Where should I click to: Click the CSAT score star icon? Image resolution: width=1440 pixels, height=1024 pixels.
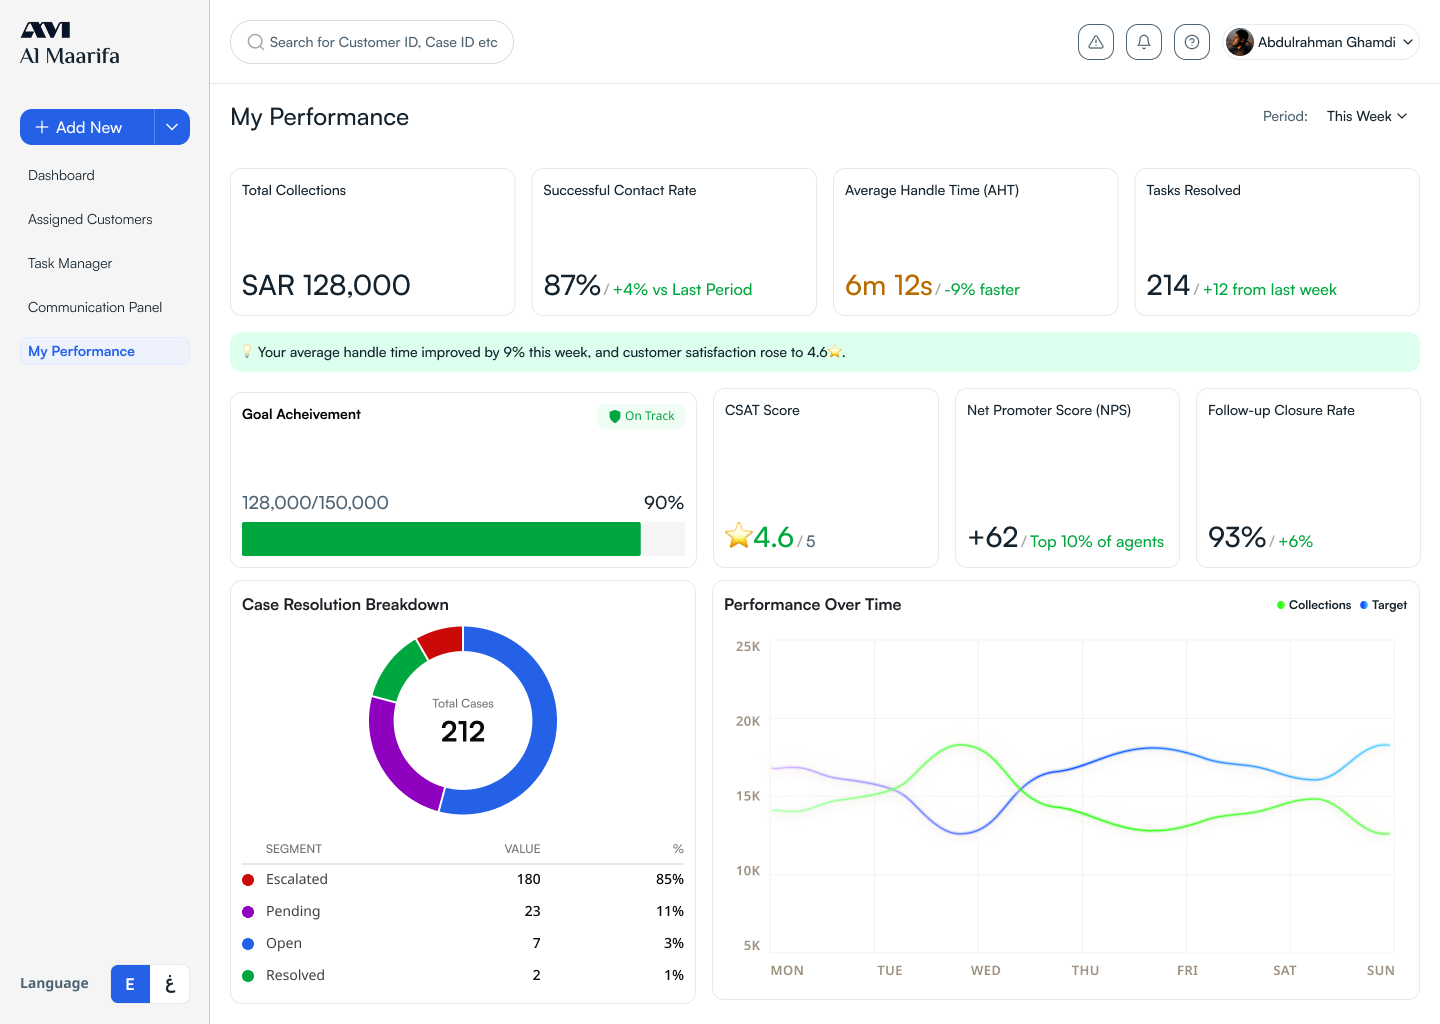[x=738, y=536]
